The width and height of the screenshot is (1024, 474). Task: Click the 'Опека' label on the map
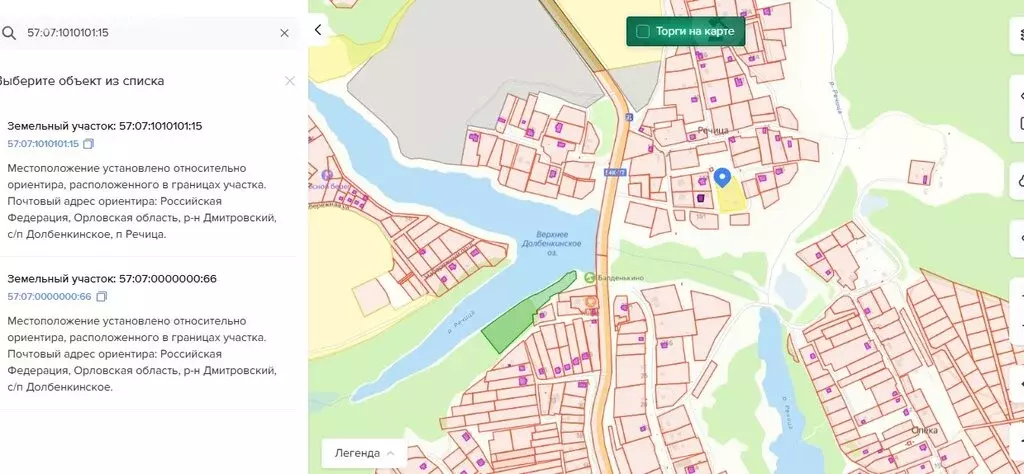click(925, 430)
